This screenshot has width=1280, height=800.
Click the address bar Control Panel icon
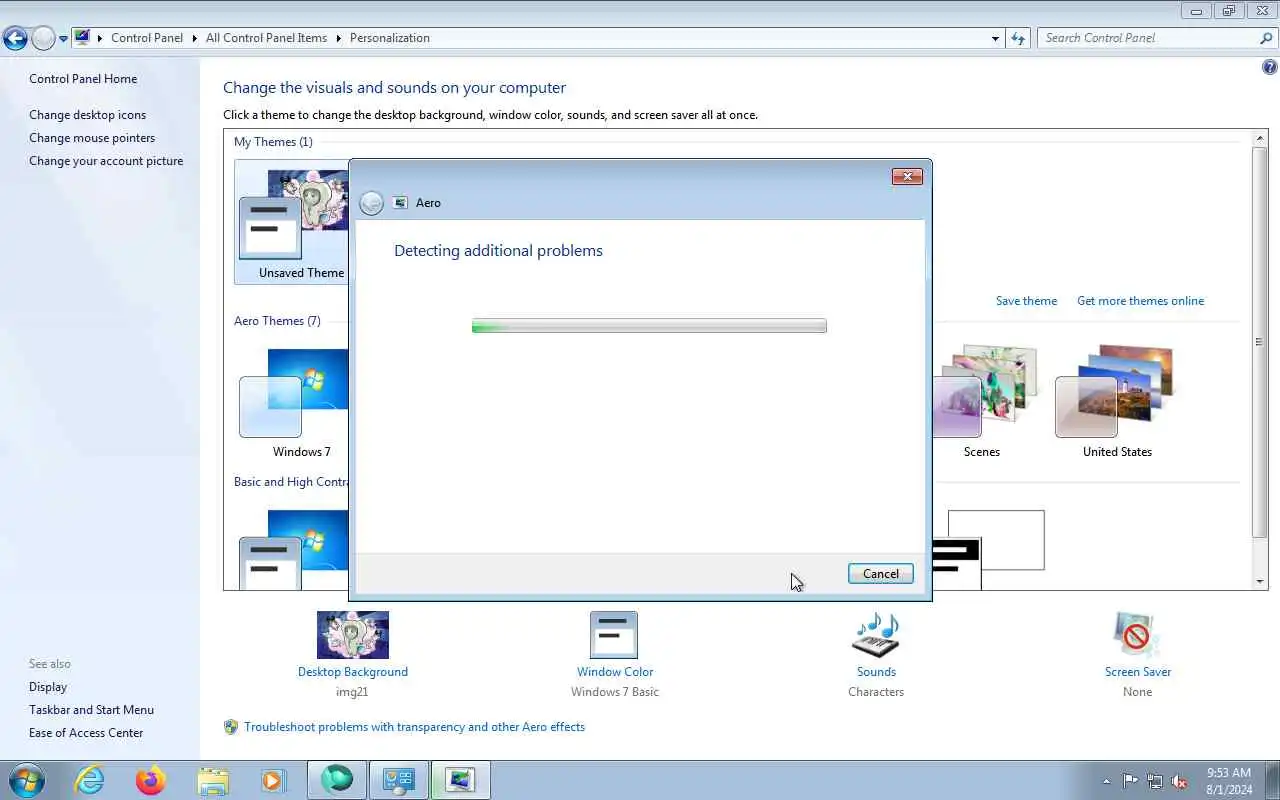[x=82, y=38]
